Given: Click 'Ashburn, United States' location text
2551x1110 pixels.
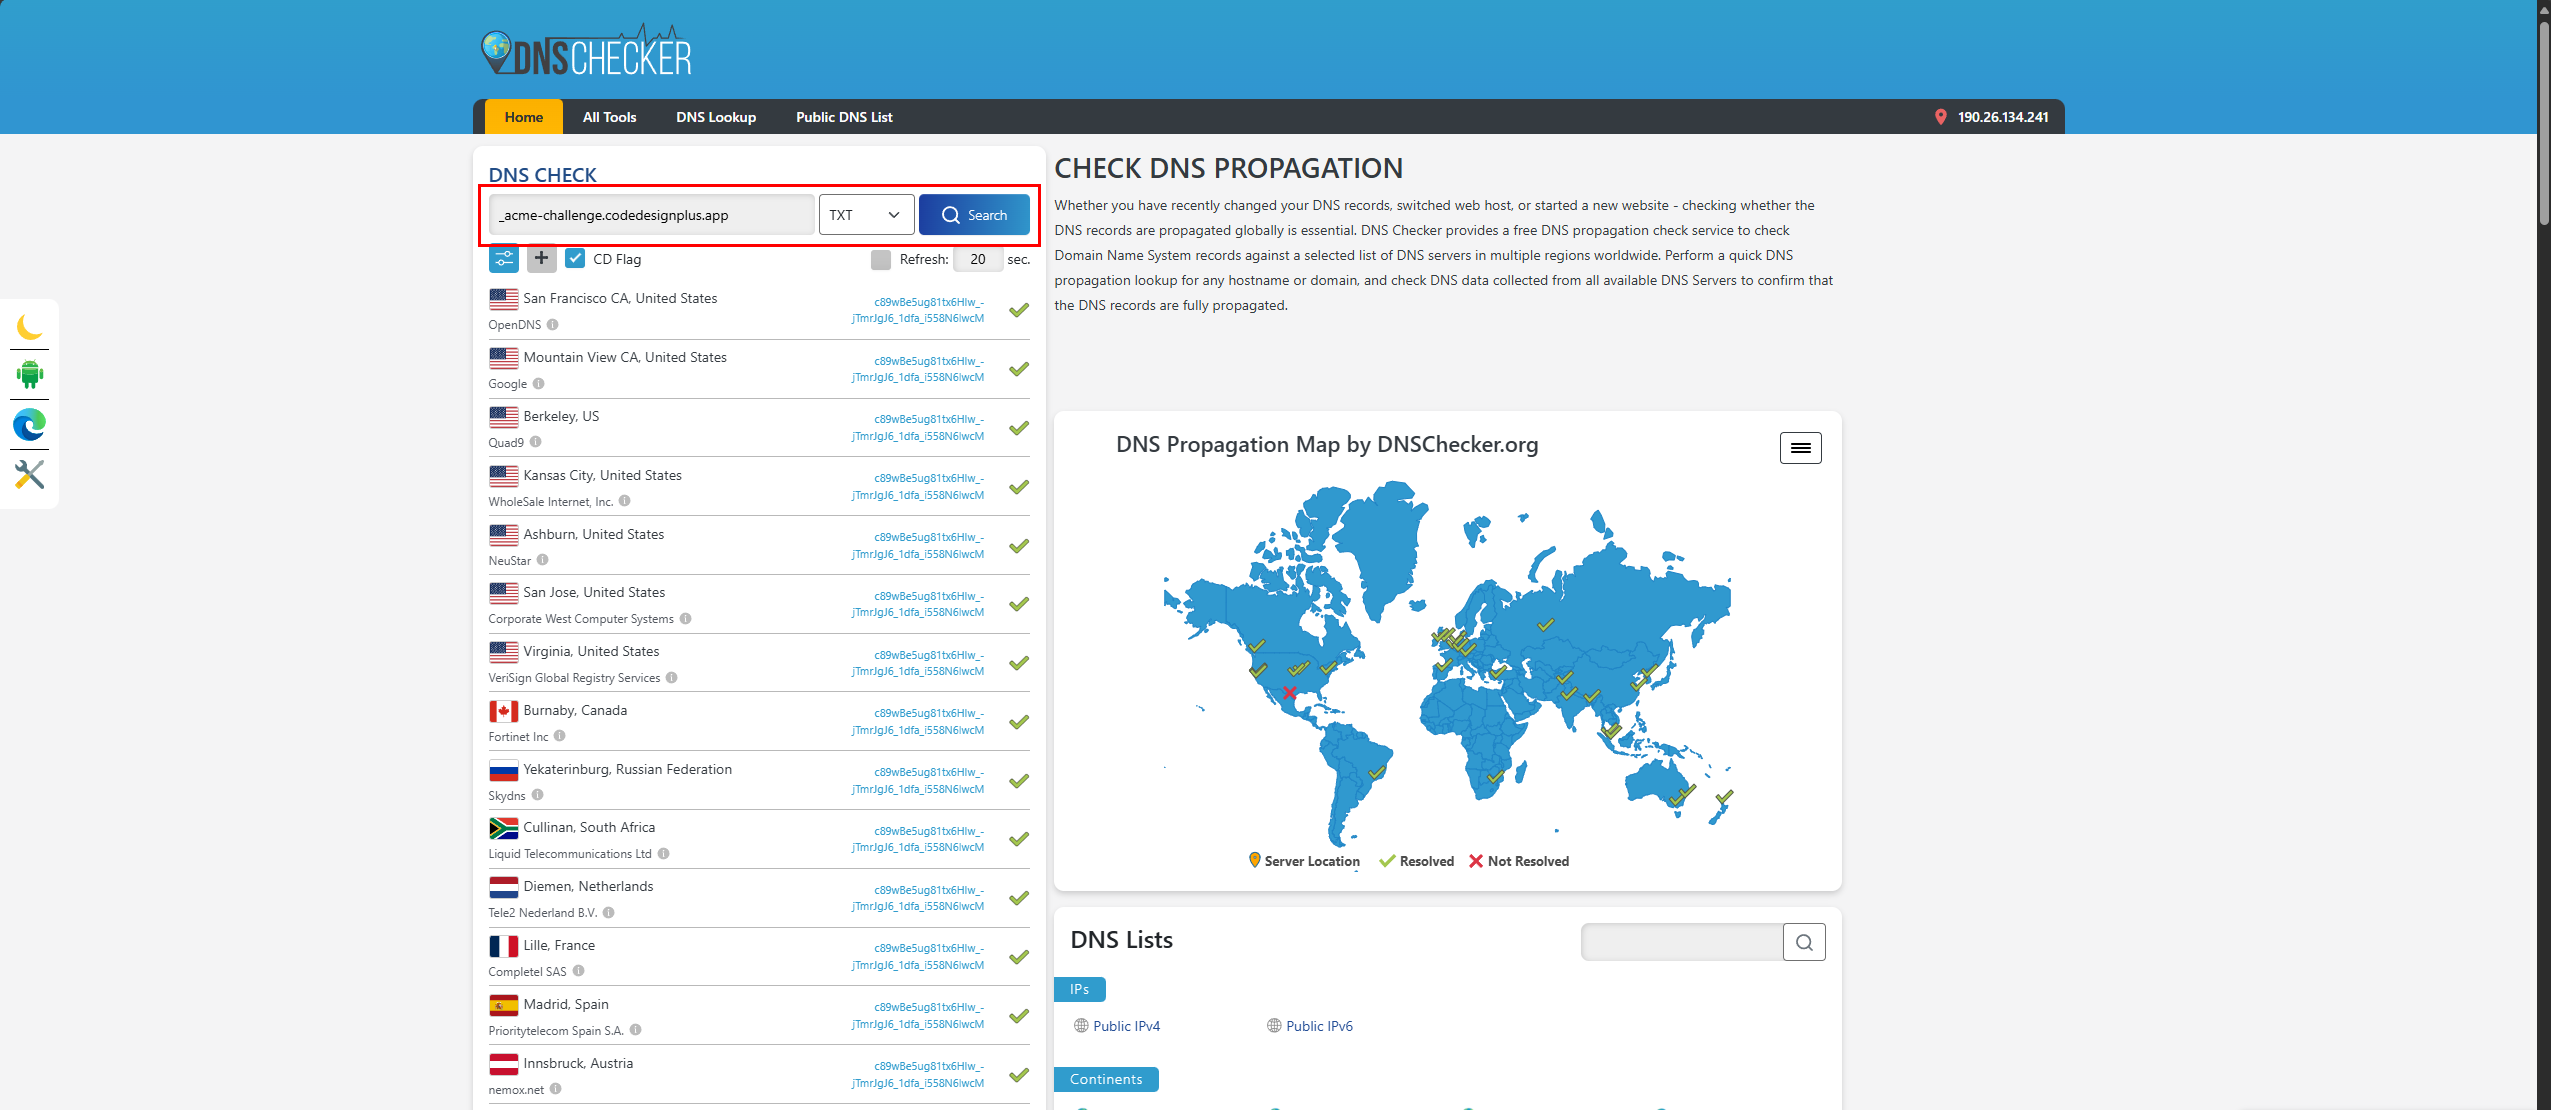Looking at the screenshot, I should (594, 534).
